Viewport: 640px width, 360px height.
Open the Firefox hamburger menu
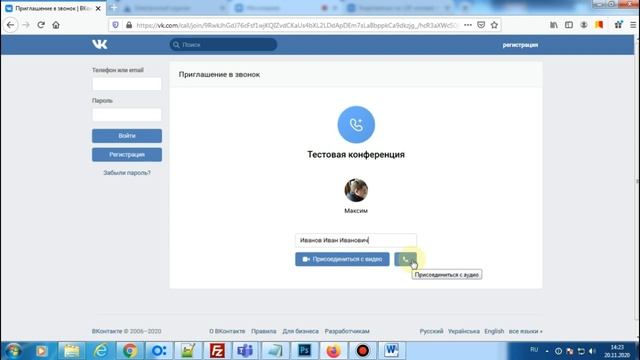(x=633, y=25)
